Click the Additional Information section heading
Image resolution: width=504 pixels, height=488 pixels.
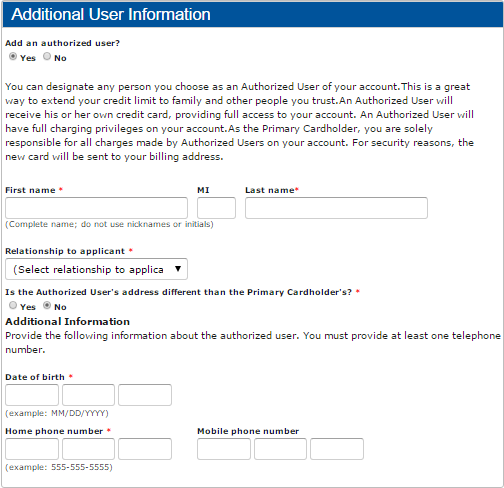click(x=68, y=322)
